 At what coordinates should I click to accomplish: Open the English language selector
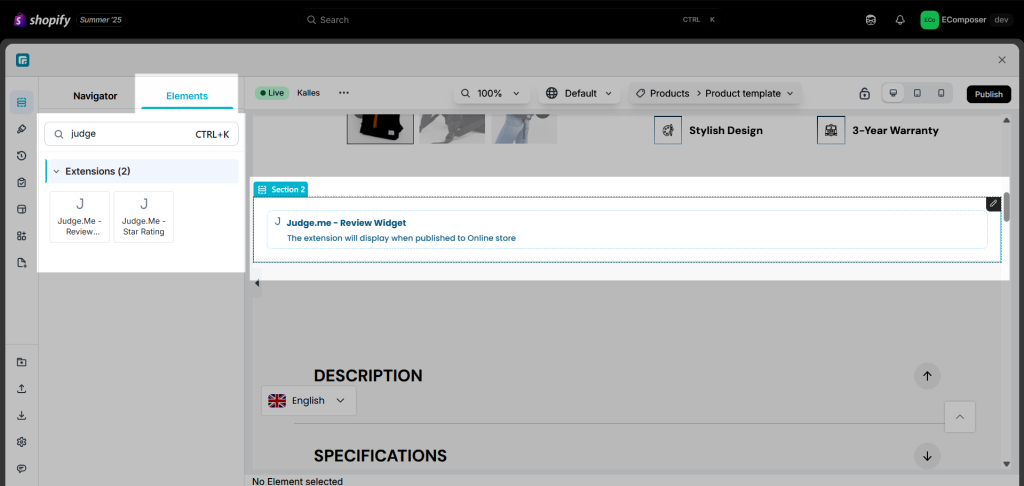309,400
